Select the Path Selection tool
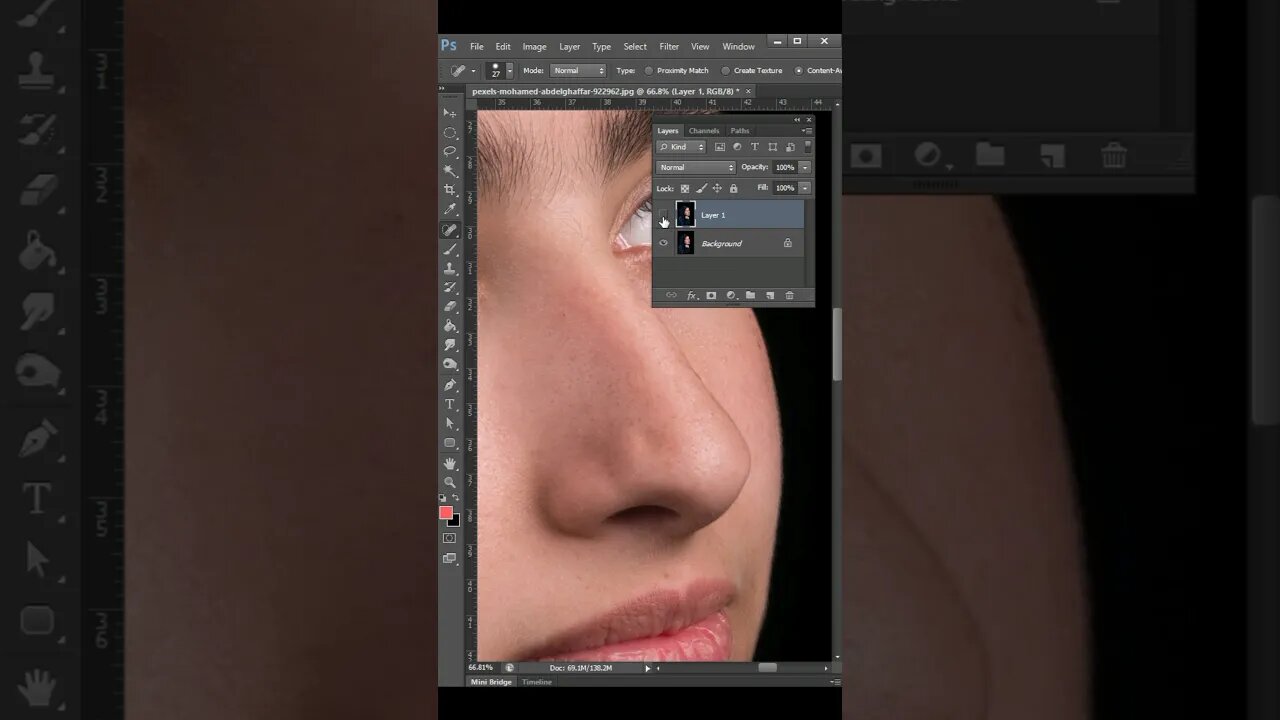The height and width of the screenshot is (720, 1280). coord(450,424)
